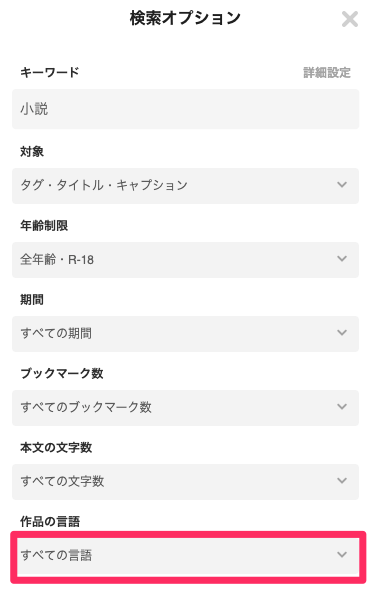Click the chevron arrow in the 作品の言語 dropdown
Viewport: 371px width, 589px height.
tap(342, 554)
